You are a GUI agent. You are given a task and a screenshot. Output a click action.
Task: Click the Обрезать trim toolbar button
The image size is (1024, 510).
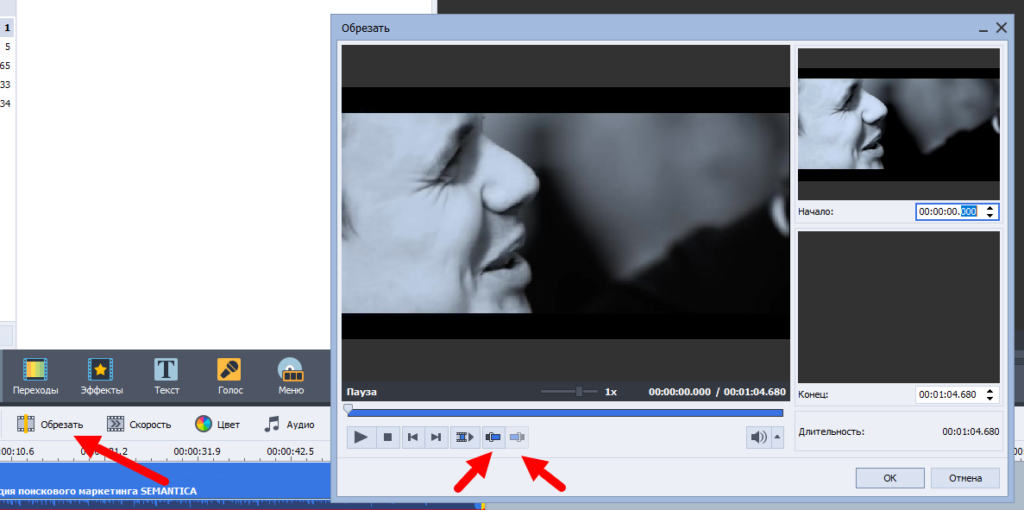[50, 424]
